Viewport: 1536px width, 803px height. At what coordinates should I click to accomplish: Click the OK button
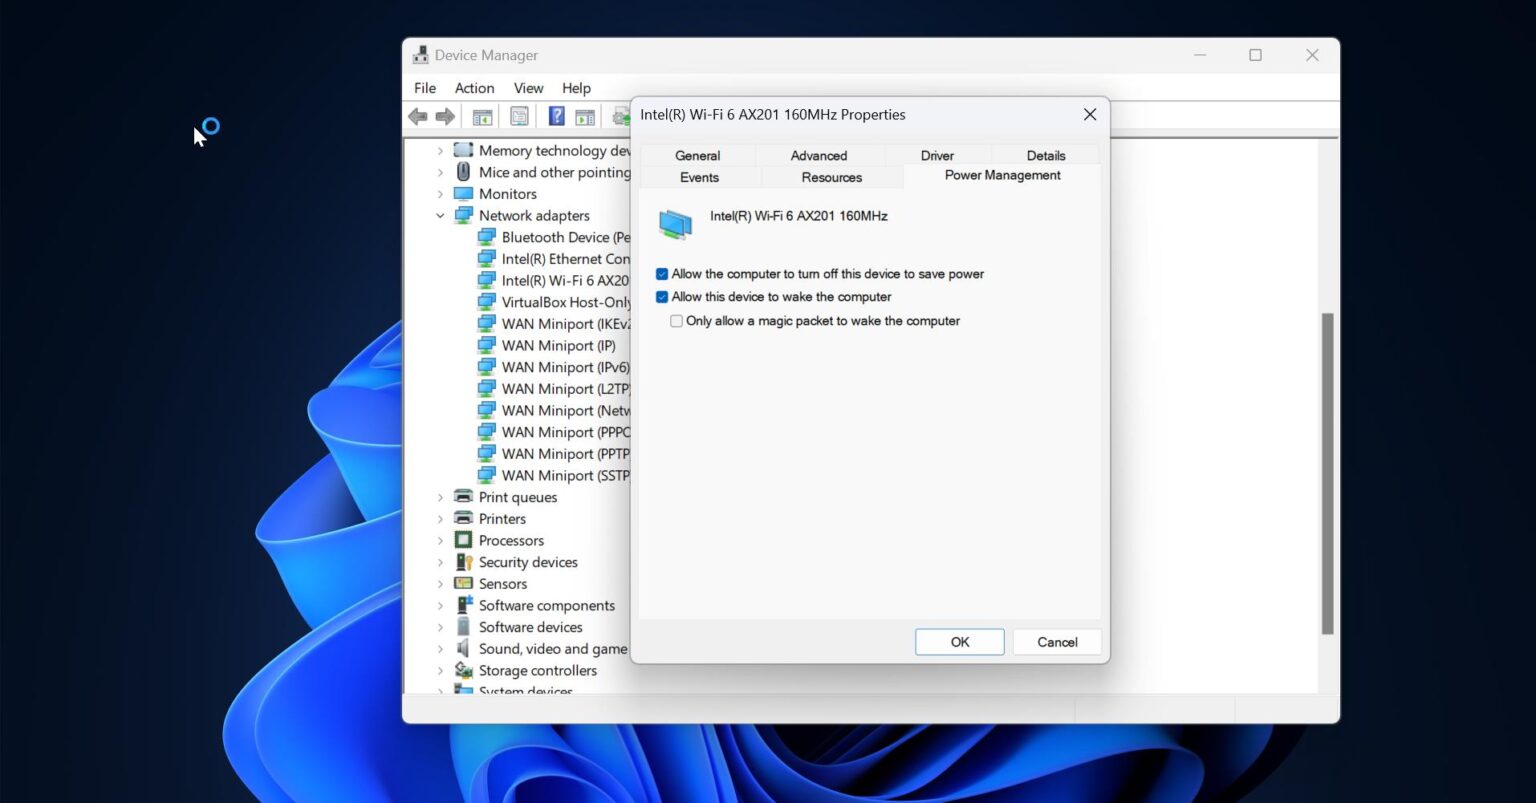click(958, 641)
